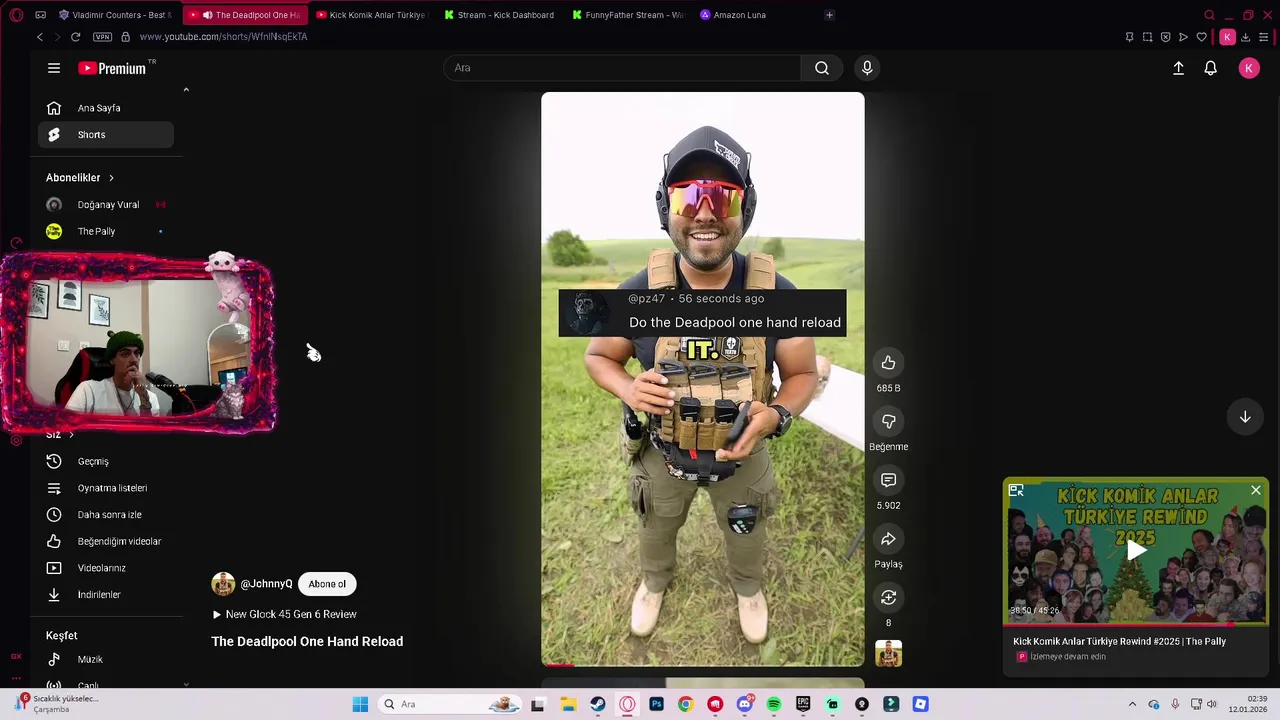
Task: Switch to Kick Komik Anlar Türkiye tab
Action: tap(370, 15)
